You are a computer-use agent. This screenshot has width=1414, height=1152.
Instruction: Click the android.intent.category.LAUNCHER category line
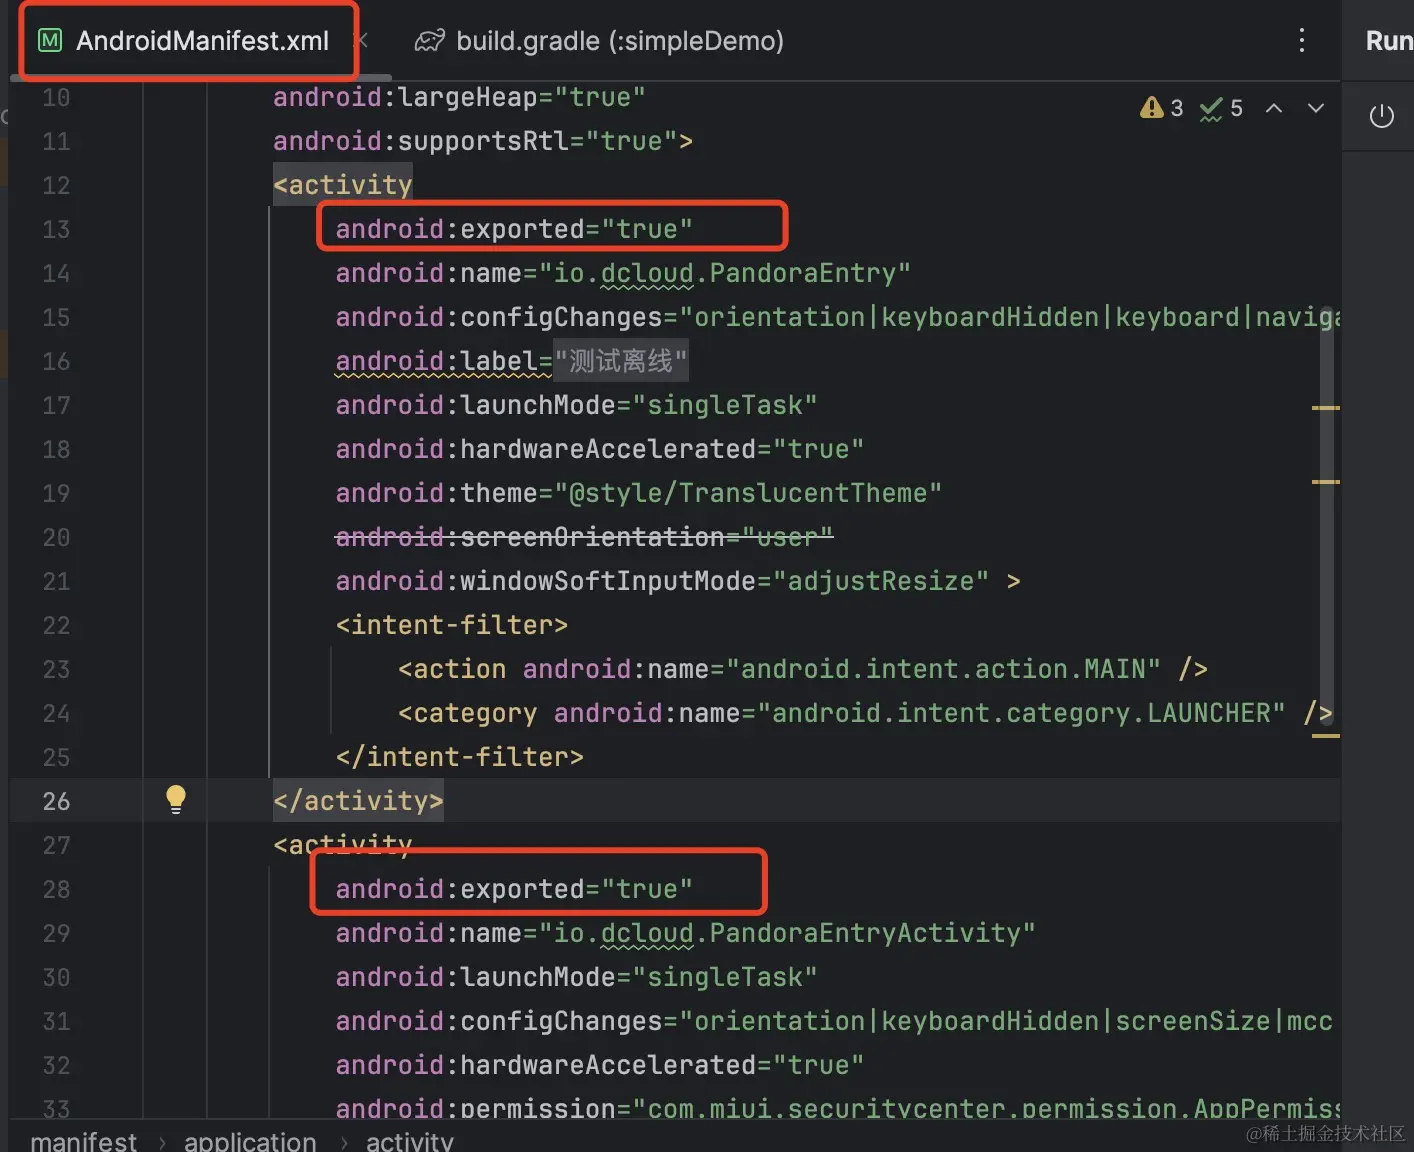point(865,713)
